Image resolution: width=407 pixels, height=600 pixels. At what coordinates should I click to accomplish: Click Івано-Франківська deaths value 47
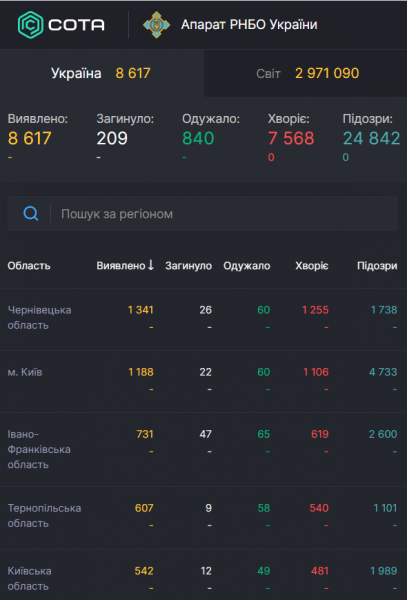205,434
